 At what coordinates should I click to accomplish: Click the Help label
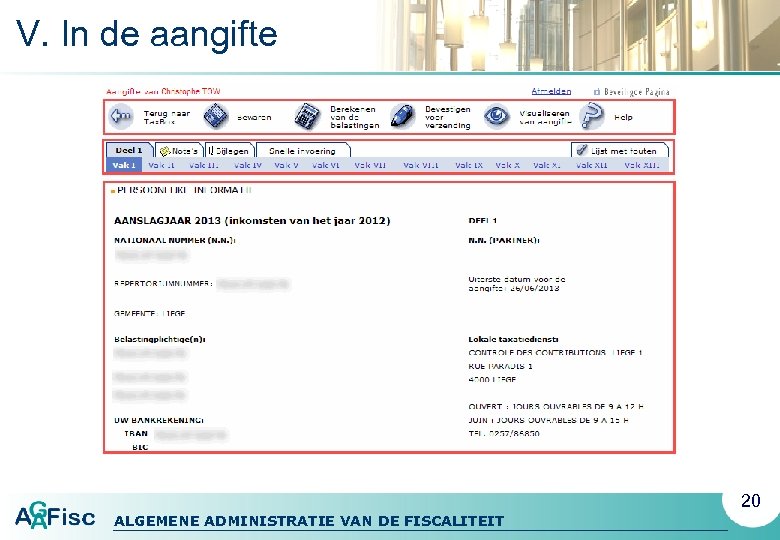623,117
